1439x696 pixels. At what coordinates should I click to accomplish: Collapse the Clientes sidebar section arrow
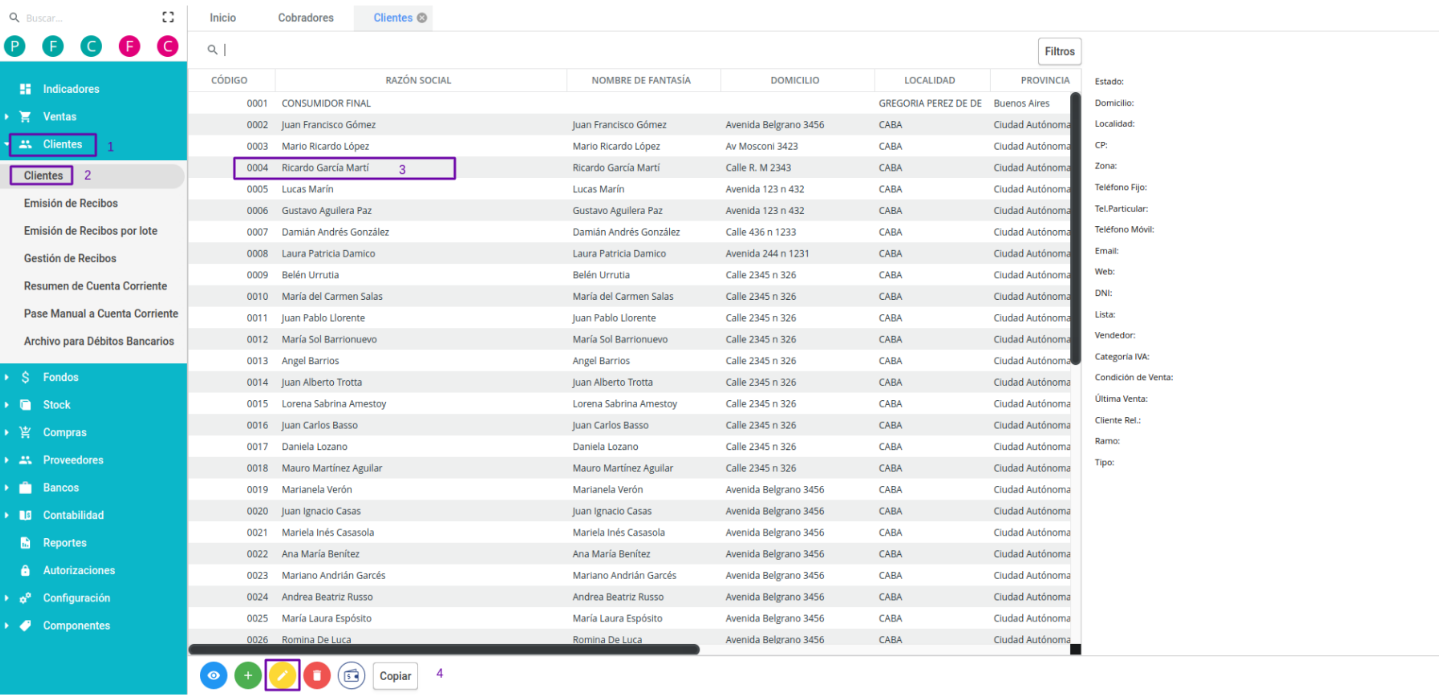click(6, 145)
